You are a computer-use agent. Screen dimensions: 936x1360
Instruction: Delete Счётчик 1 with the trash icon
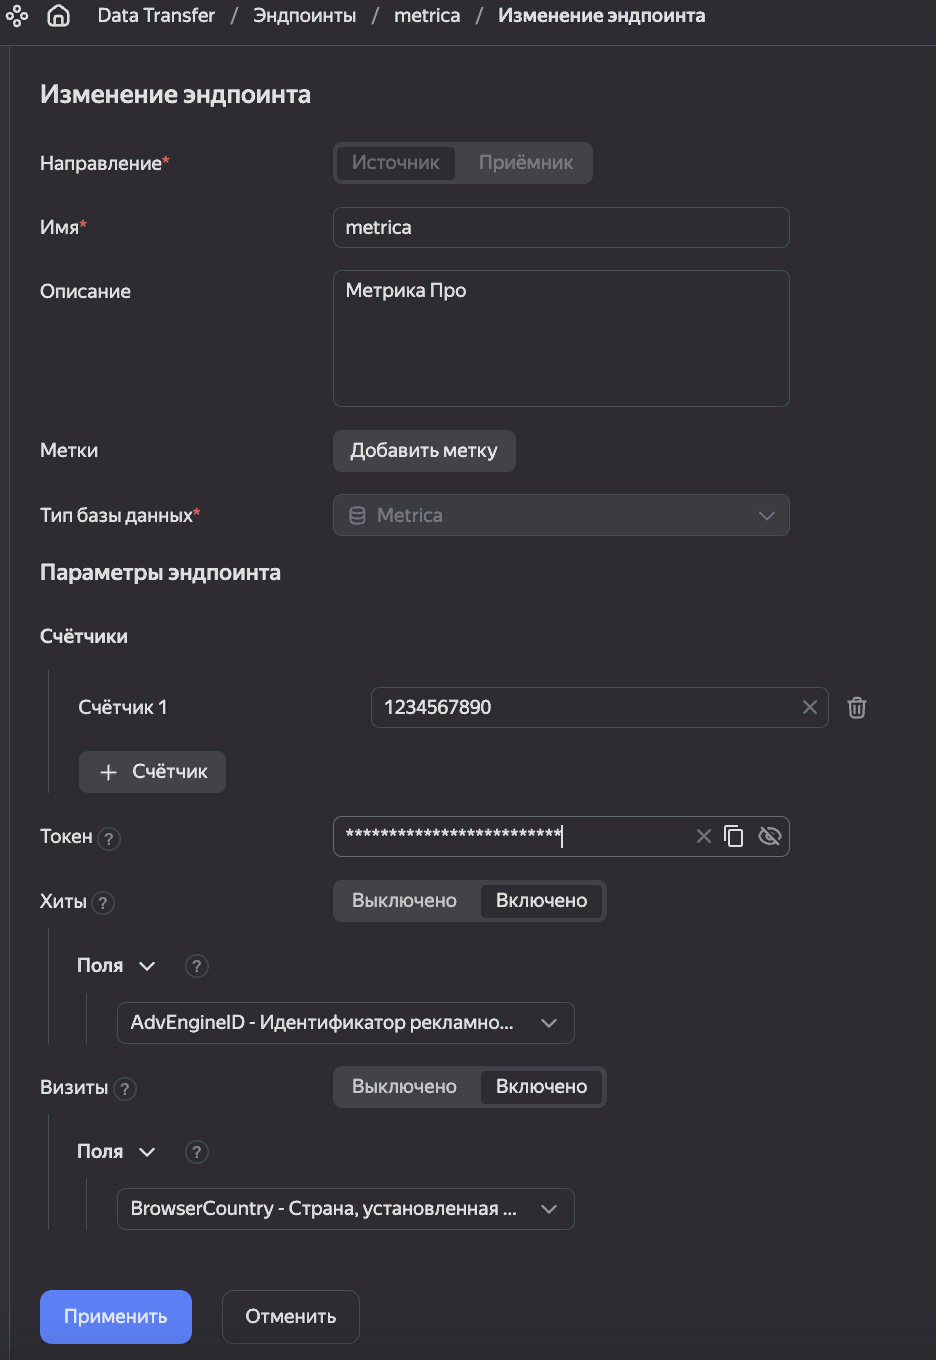(x=857, y=707)
